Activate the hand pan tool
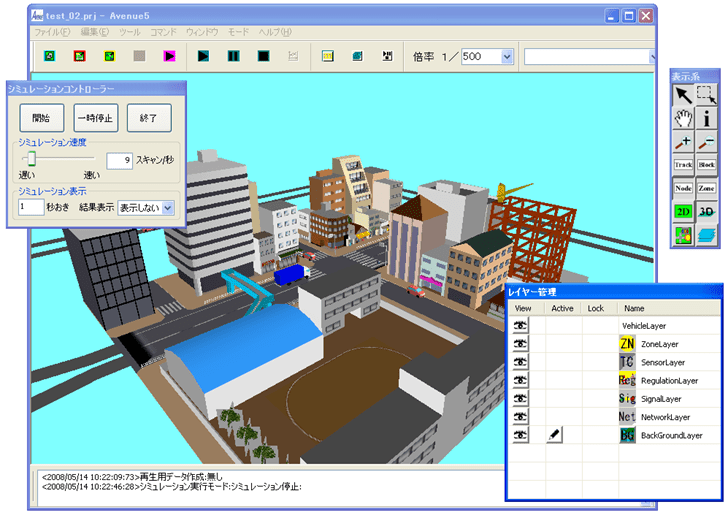Image resolution: width=728 pixels, height=518 pixels. [x=683, y=119]
